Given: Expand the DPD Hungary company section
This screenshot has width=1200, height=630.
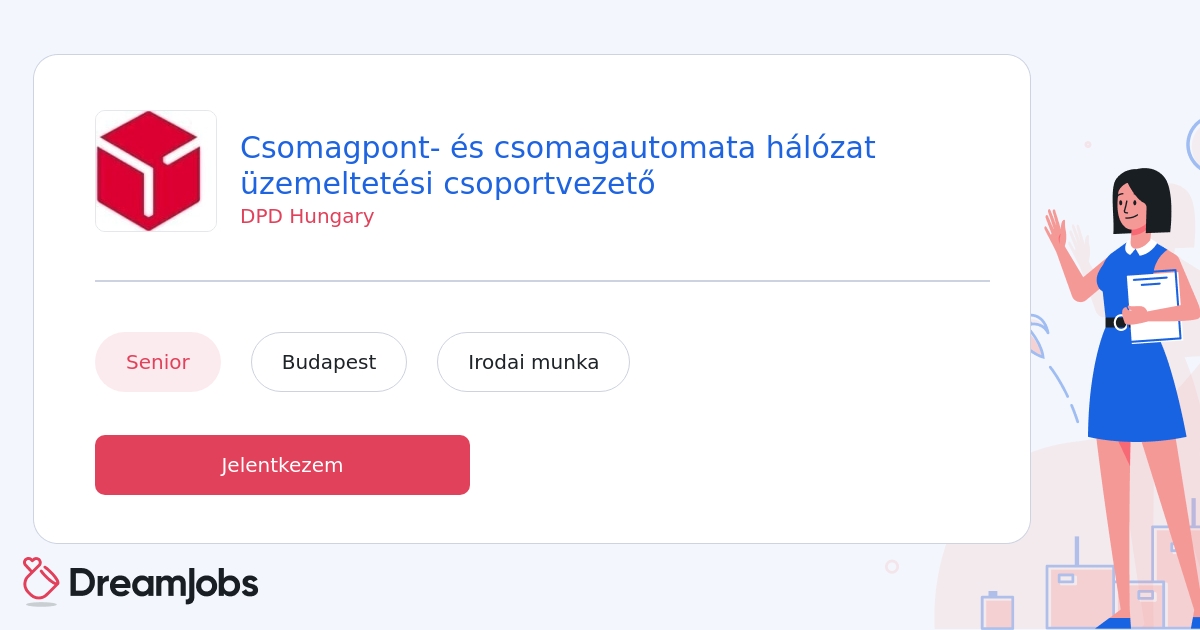Looking at the screenshot, I should (307, 216).
